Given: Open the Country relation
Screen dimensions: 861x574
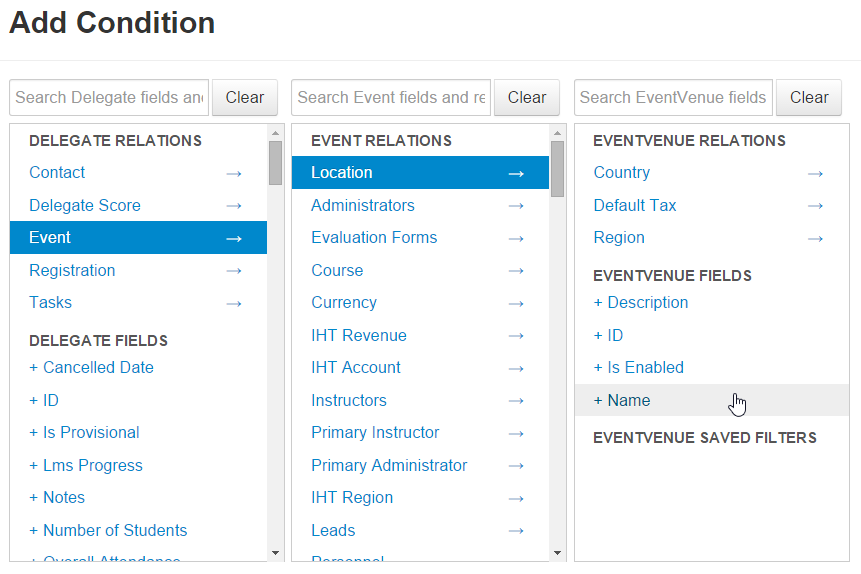Looking at the screenshot, I should pyautogui.click(x=712, y=172).
